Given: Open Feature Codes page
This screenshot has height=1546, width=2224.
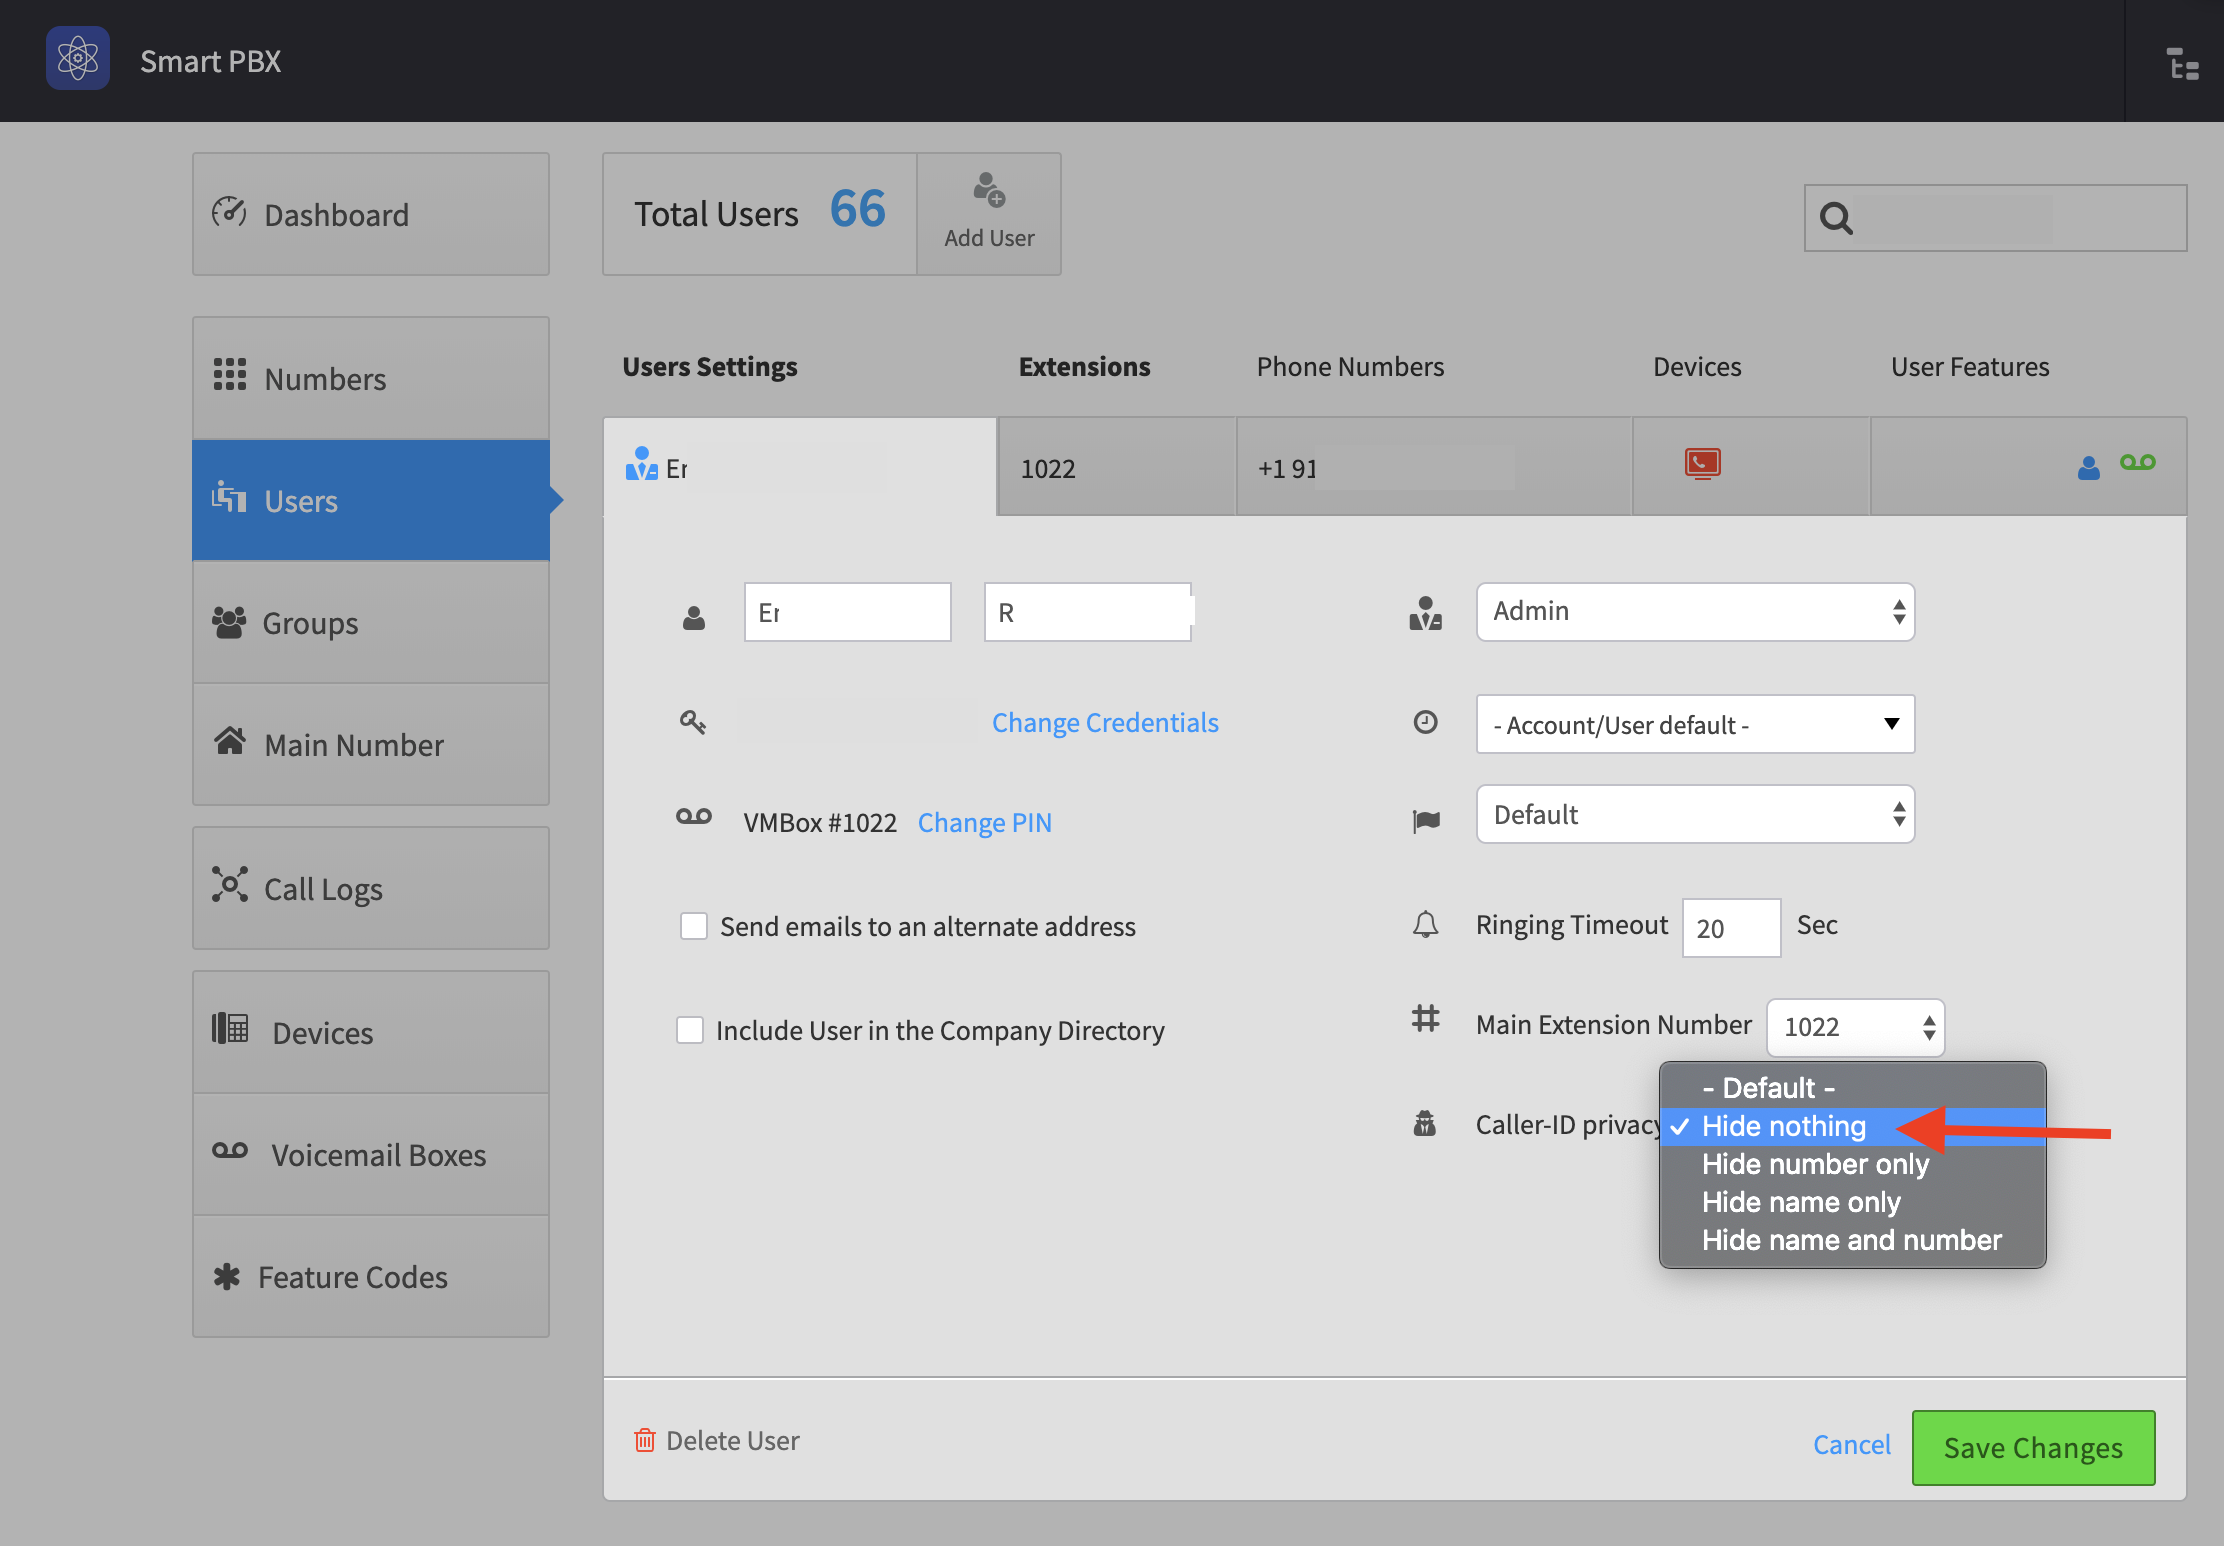Looking at the screenshot, I should [x=371, y=1276].
